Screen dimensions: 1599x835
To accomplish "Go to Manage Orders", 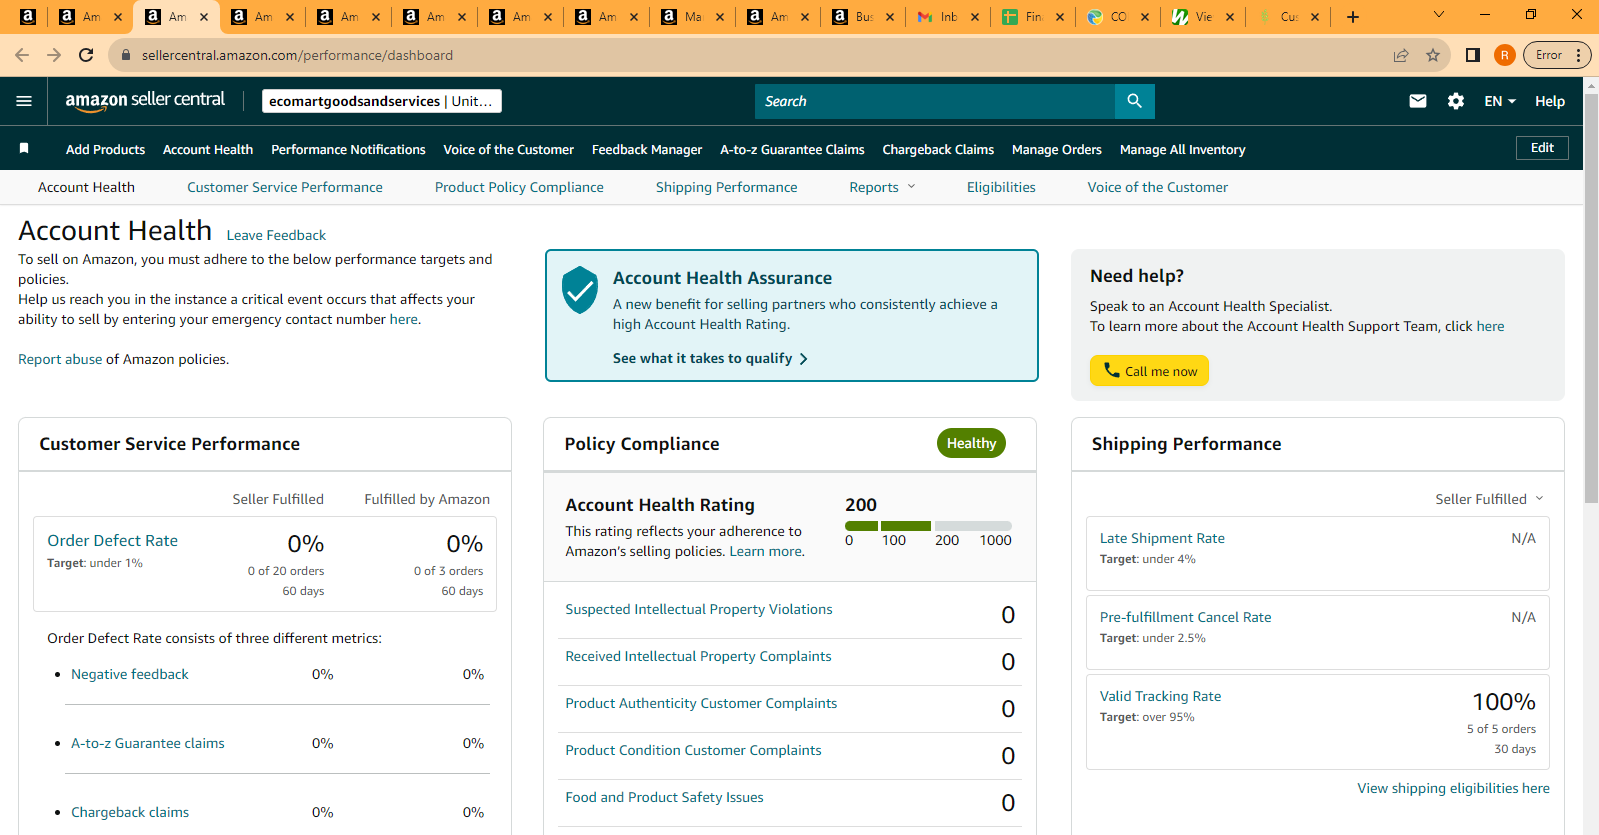I will (x=1057, y=149).
